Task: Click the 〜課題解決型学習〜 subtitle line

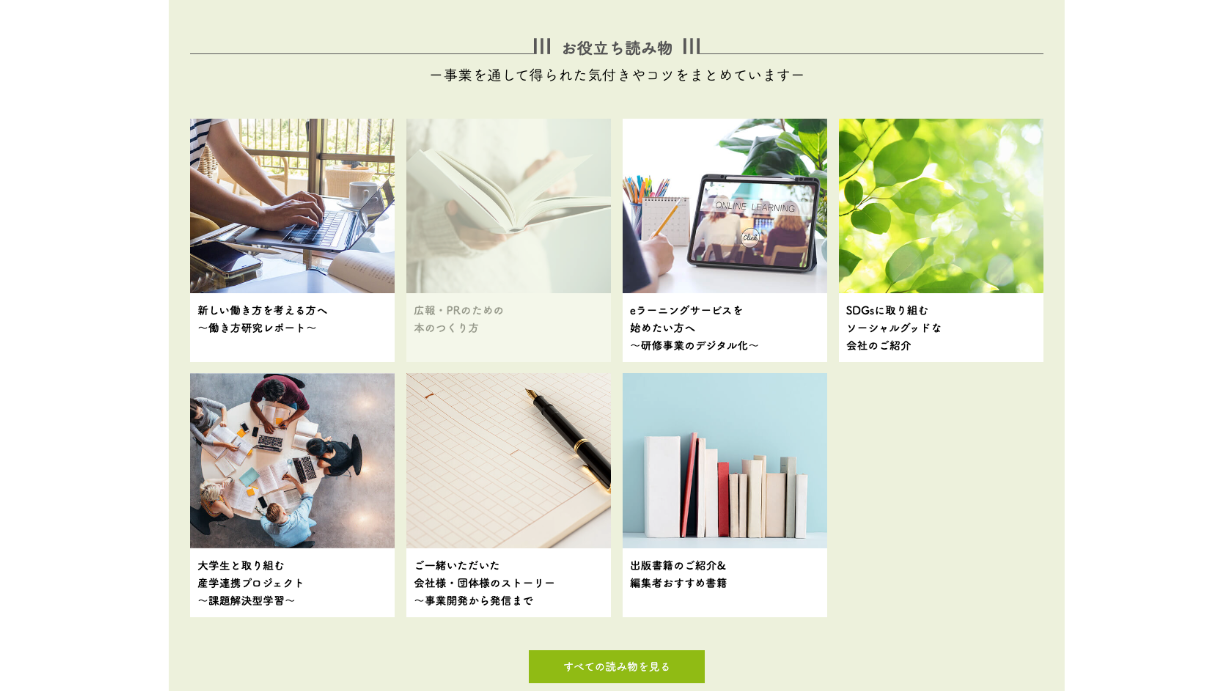Action: [247, 601]
